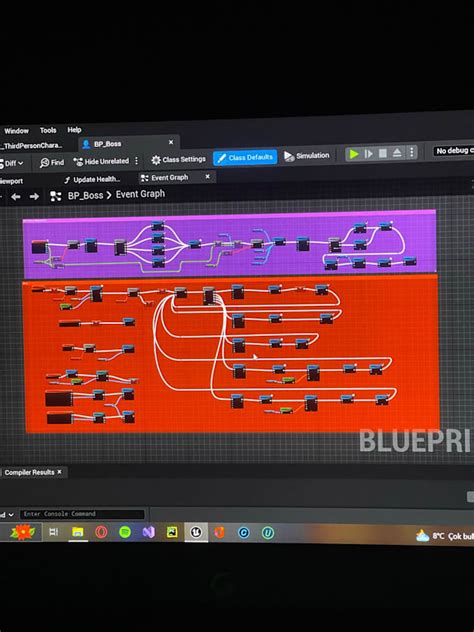Open the Help menu

[74, 130]
